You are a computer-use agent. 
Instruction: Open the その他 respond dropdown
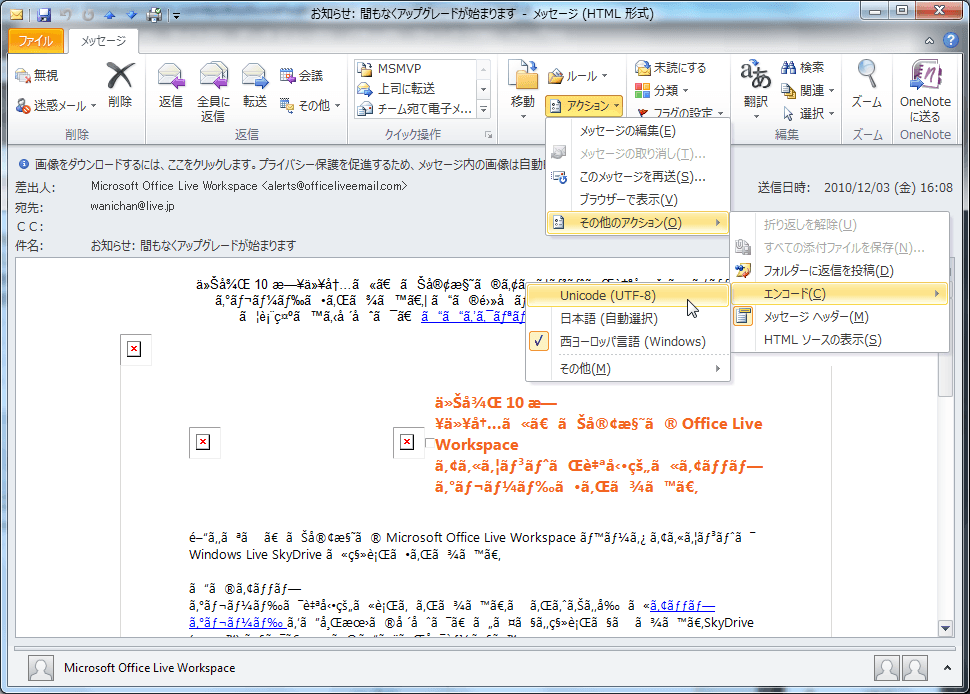[x=310, y=106]
